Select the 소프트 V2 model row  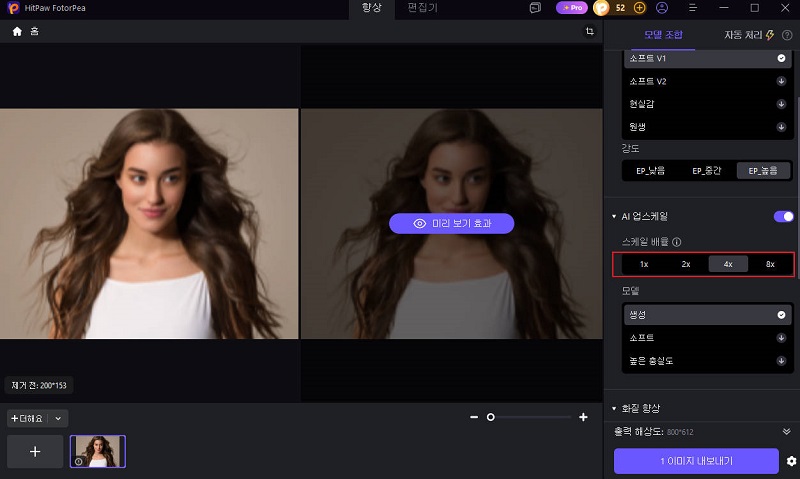click(x=707, y=81)
